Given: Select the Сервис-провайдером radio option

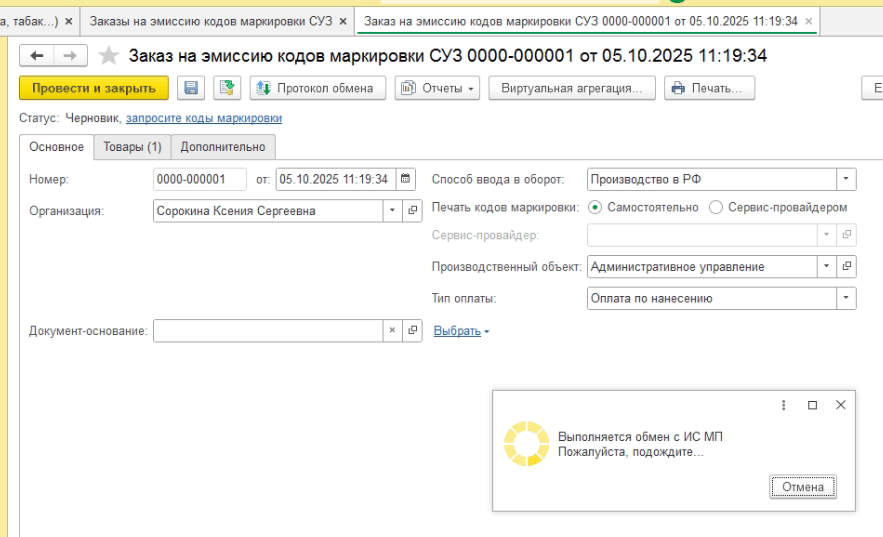Looking at the screenshot, I should coord(716,207).
